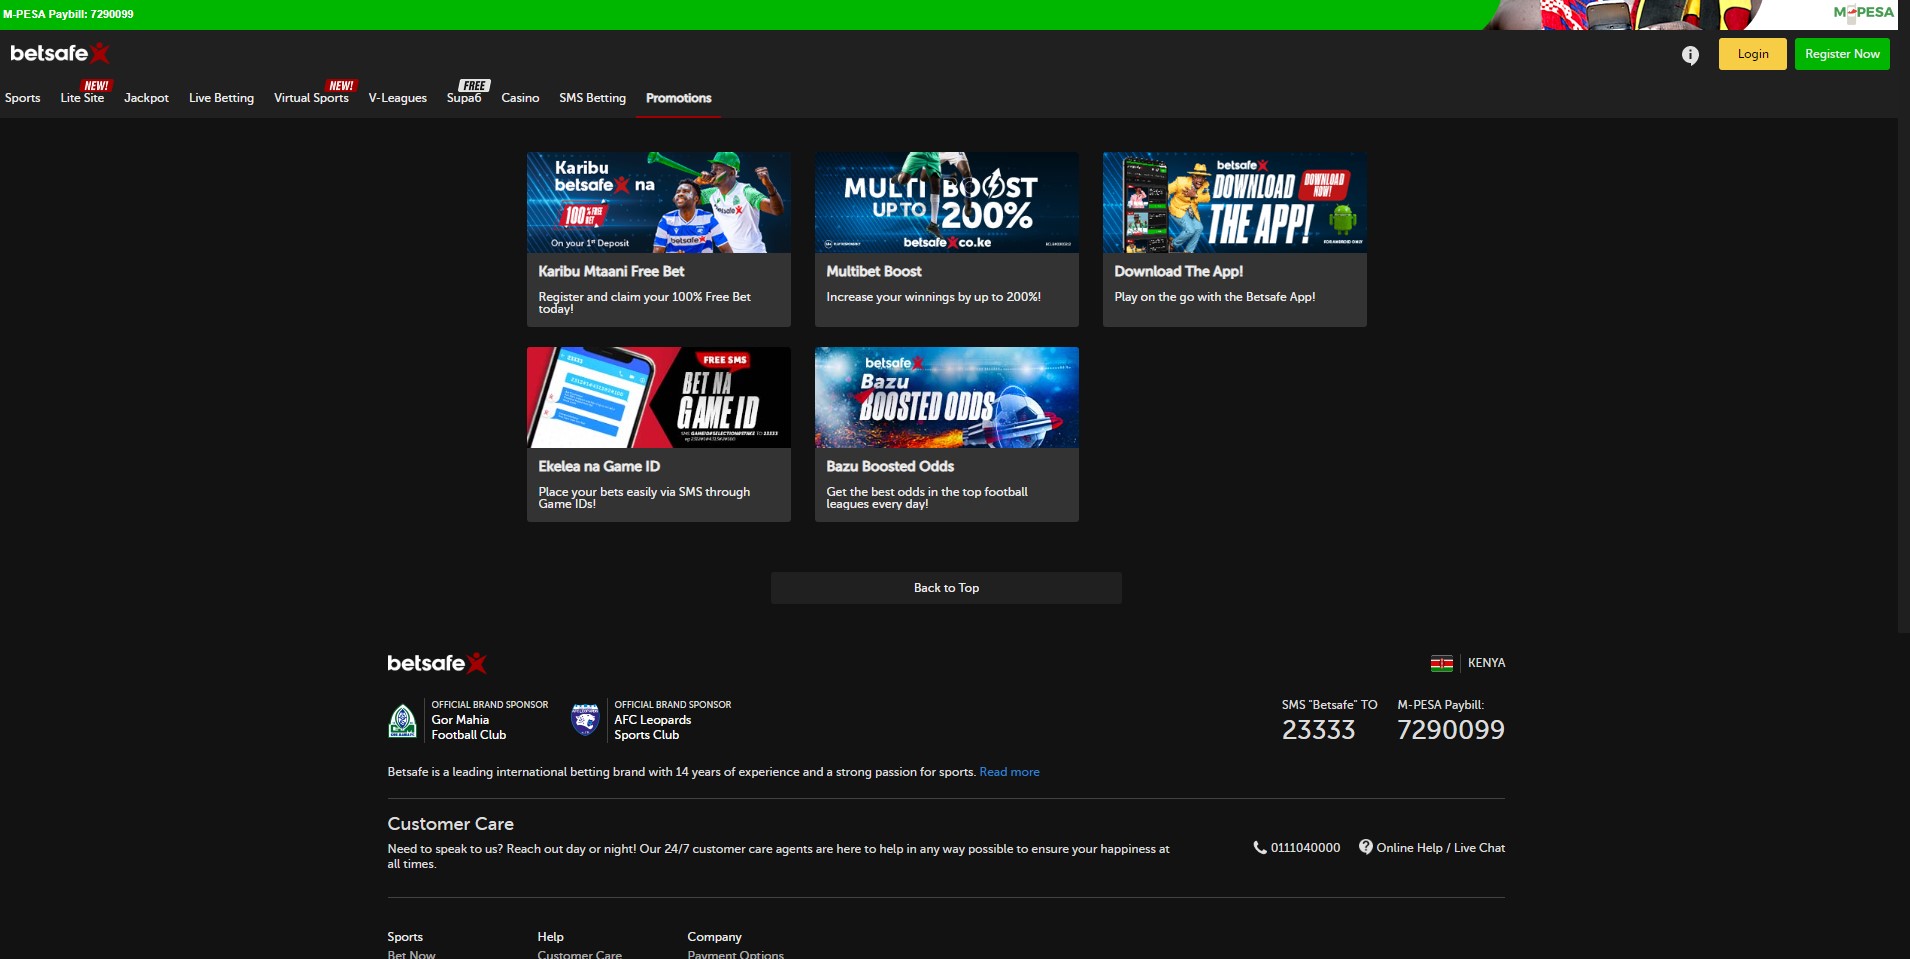Select the Promotions tab
The height and width of the screenshot is (959, 1910).
point(678,98)
